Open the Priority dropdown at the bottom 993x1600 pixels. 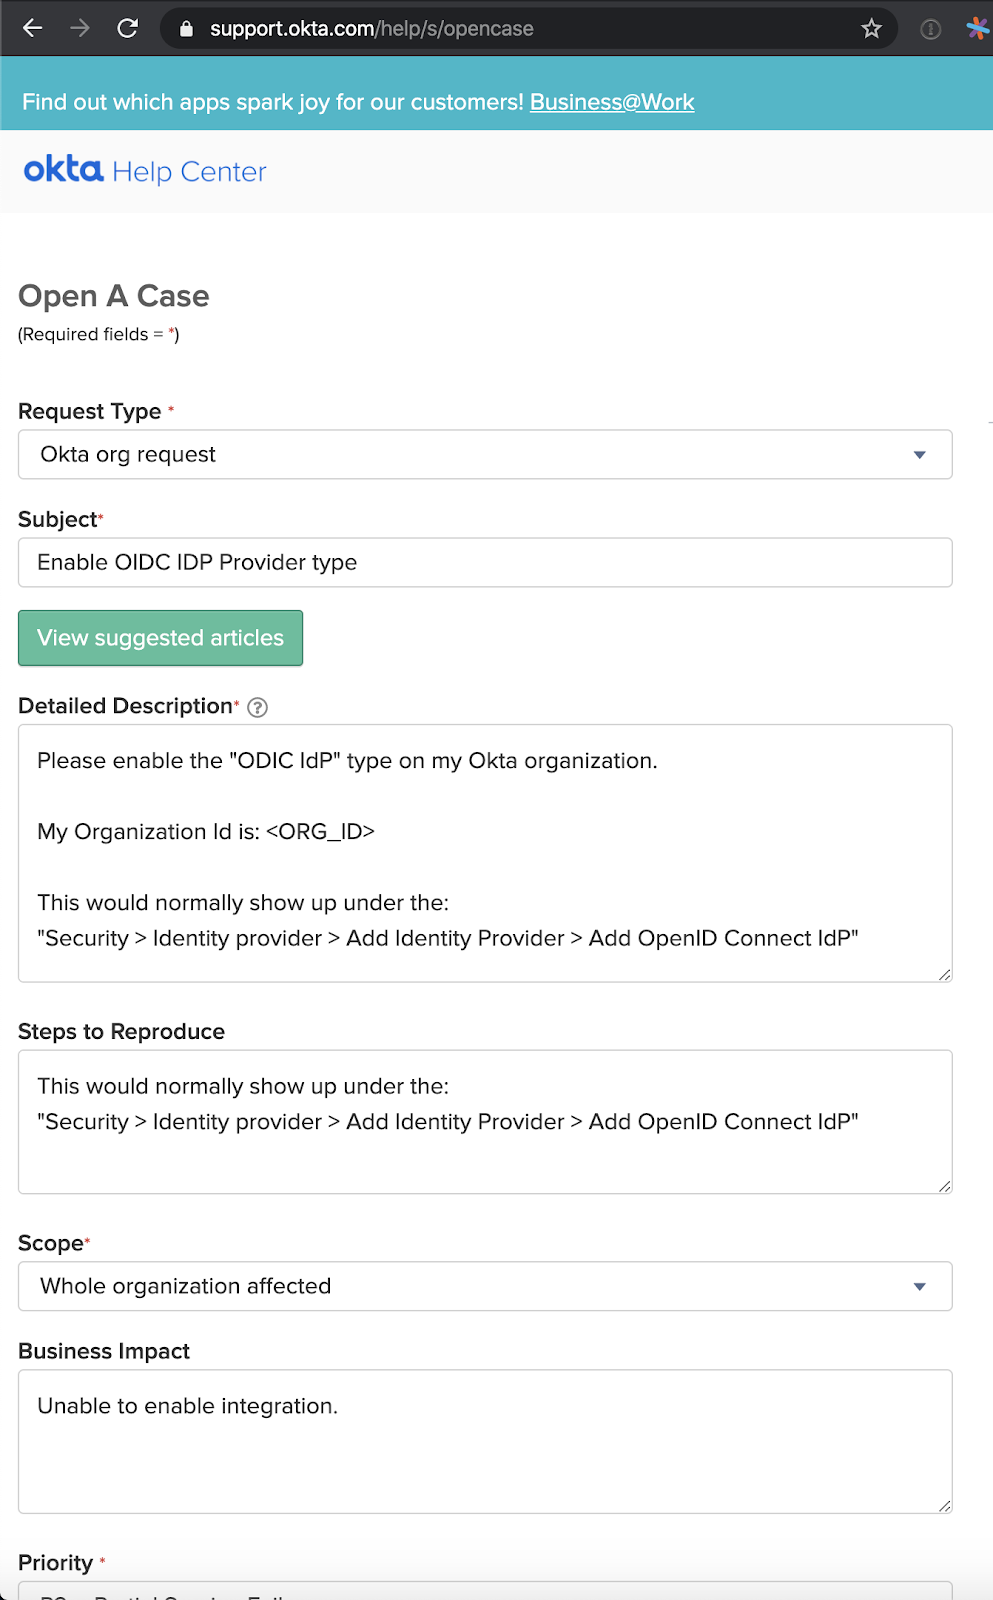pos(485,1591)
